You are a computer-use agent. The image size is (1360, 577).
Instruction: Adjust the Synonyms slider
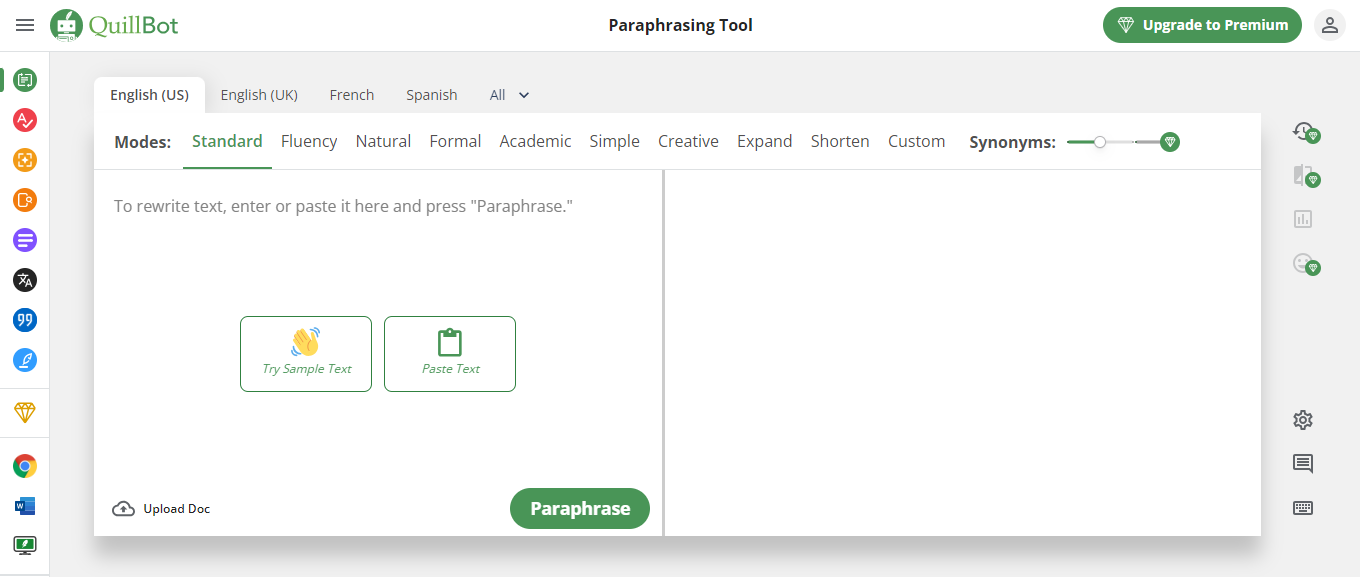click(1101, 142)
